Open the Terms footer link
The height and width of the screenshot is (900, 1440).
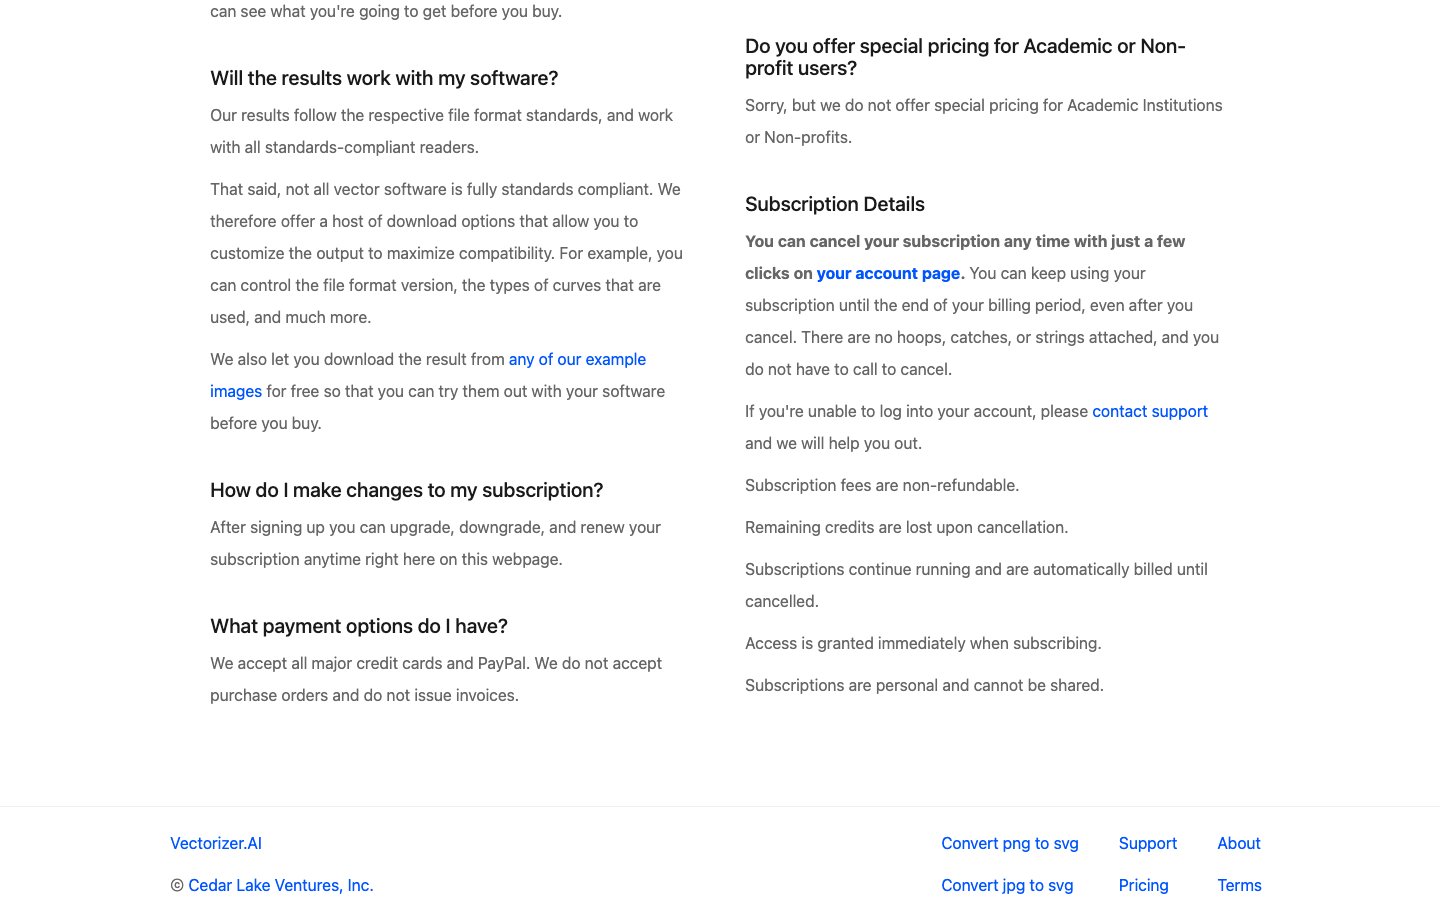point(1239,885)
